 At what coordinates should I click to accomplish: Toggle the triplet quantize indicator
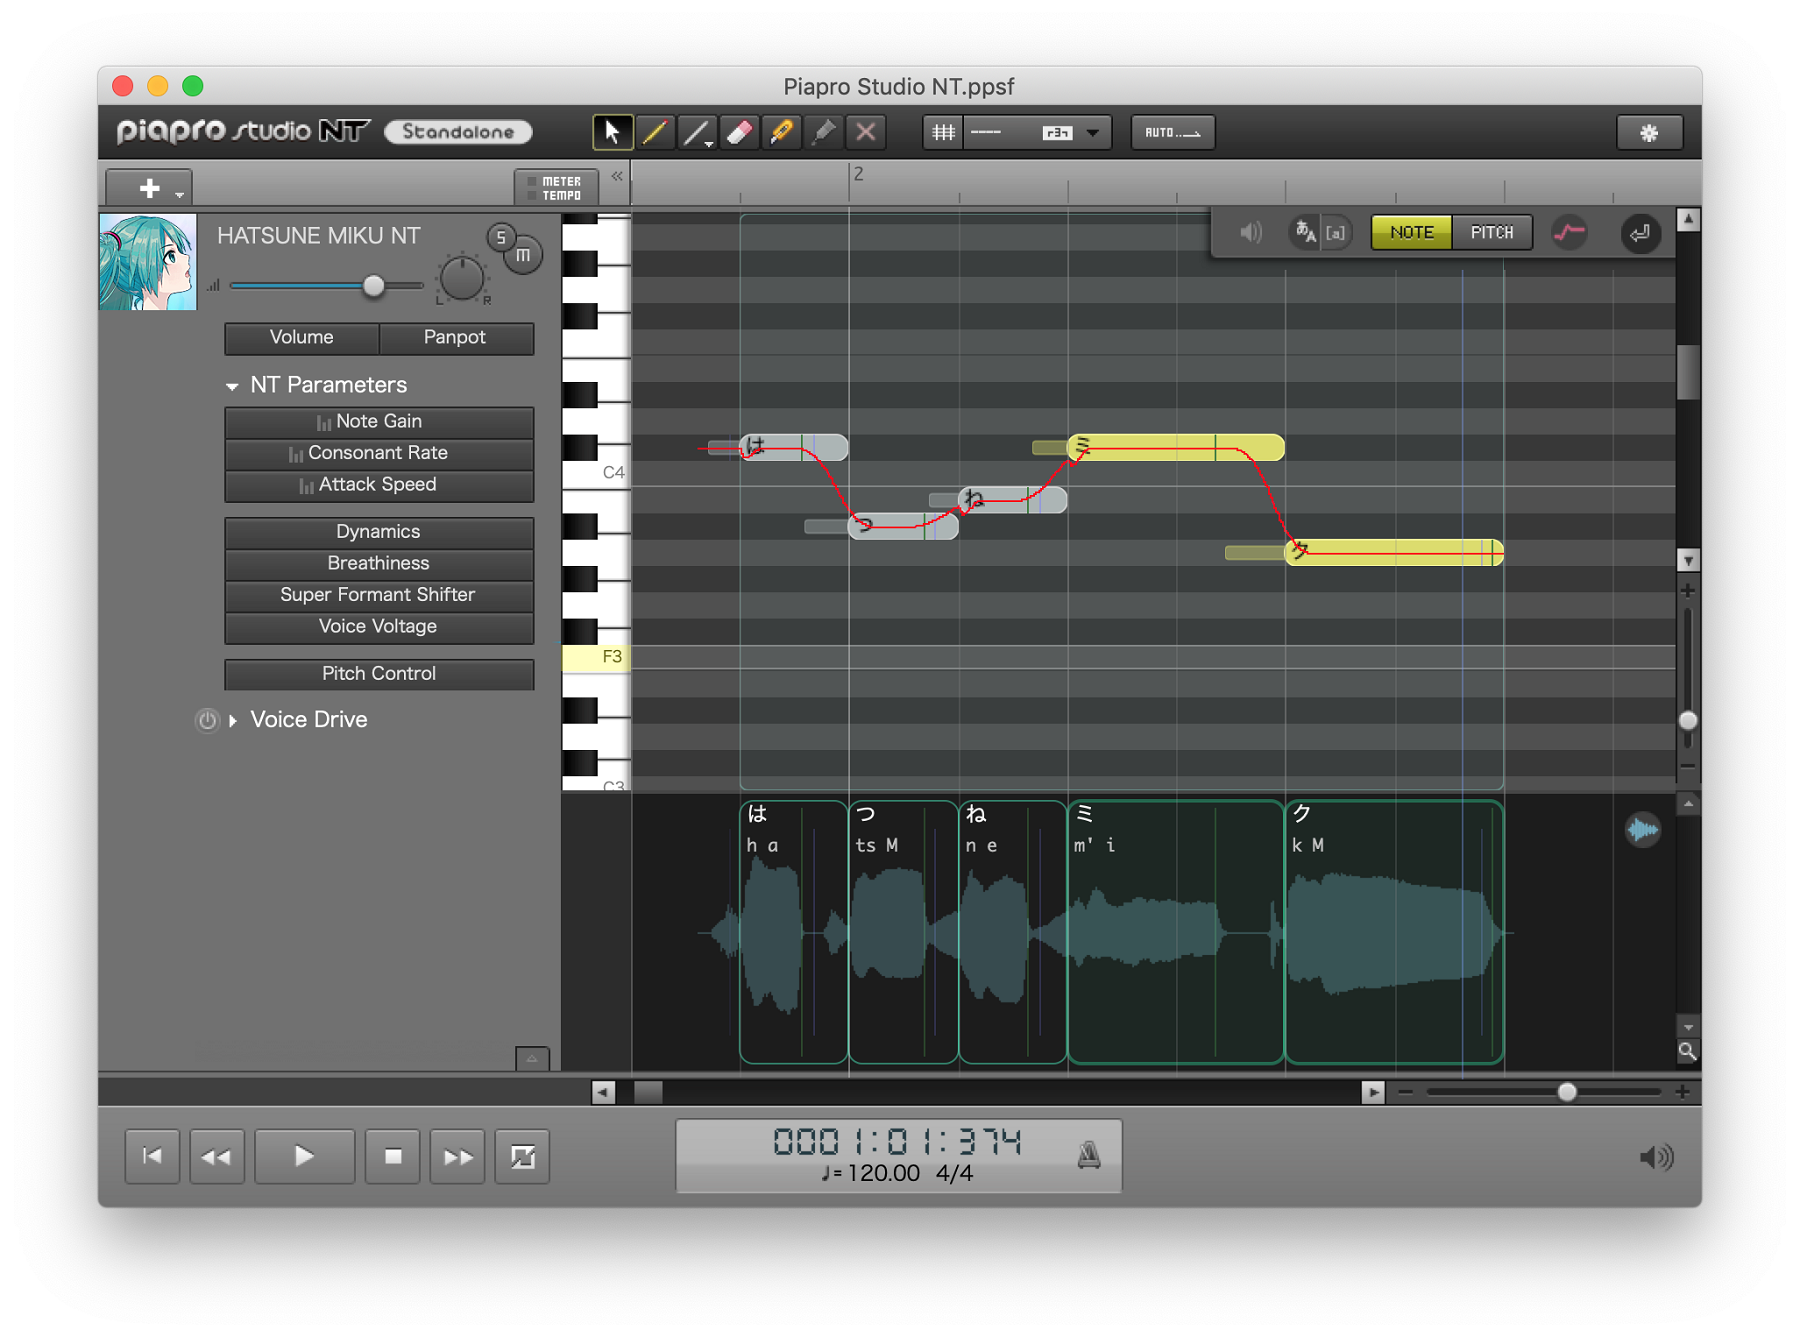pyautogui.click(x=1056, y=132)
